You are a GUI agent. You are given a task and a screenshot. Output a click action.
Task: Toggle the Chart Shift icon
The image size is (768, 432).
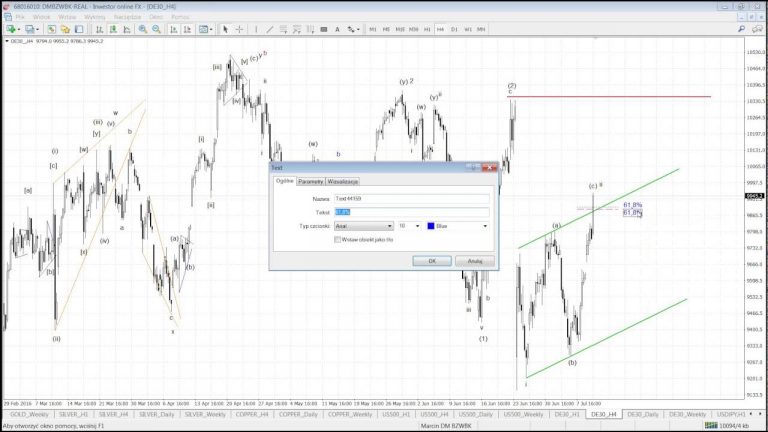coord(187,29)
